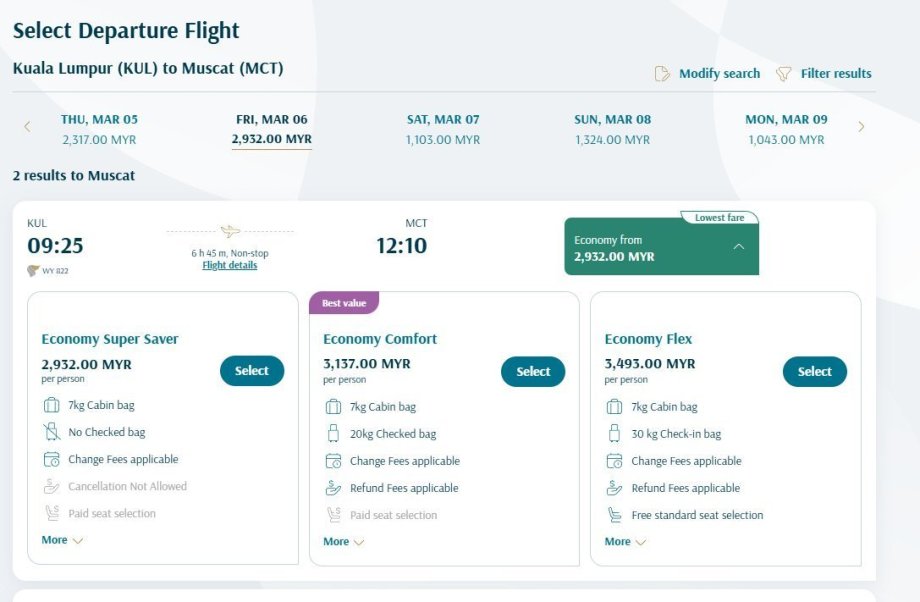This screenshot has height=602, width=920.
Task: Click the 20kg Checked bag luggage icon
Action: 334,434
